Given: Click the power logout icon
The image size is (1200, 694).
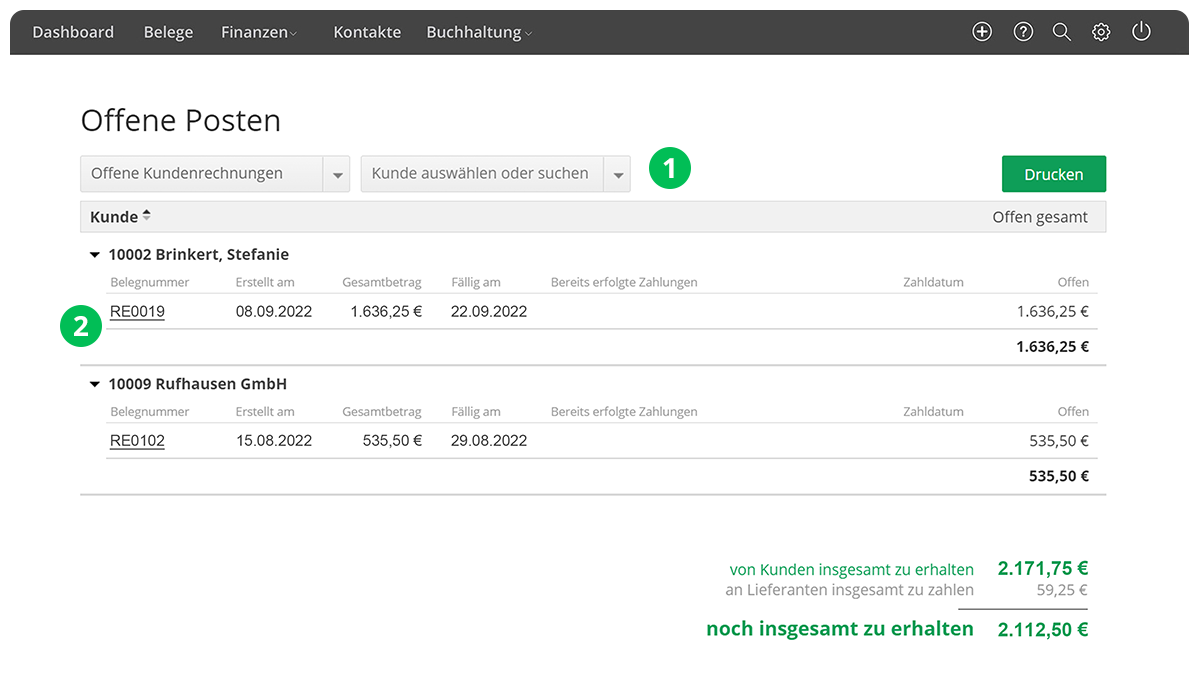Looking at the screenshot, I should tap(1141, 32).
